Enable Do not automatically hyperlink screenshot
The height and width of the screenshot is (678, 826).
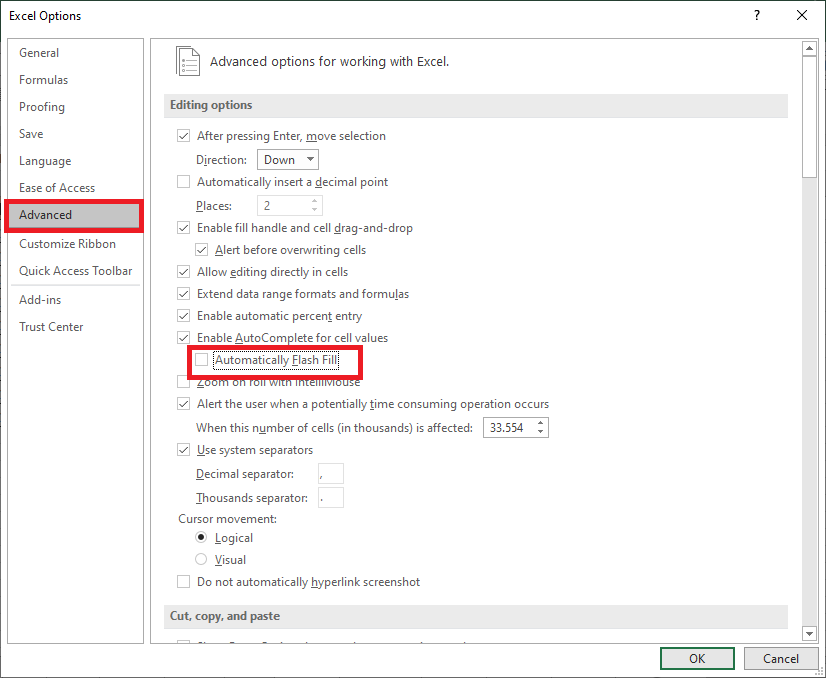pos(183,582)
